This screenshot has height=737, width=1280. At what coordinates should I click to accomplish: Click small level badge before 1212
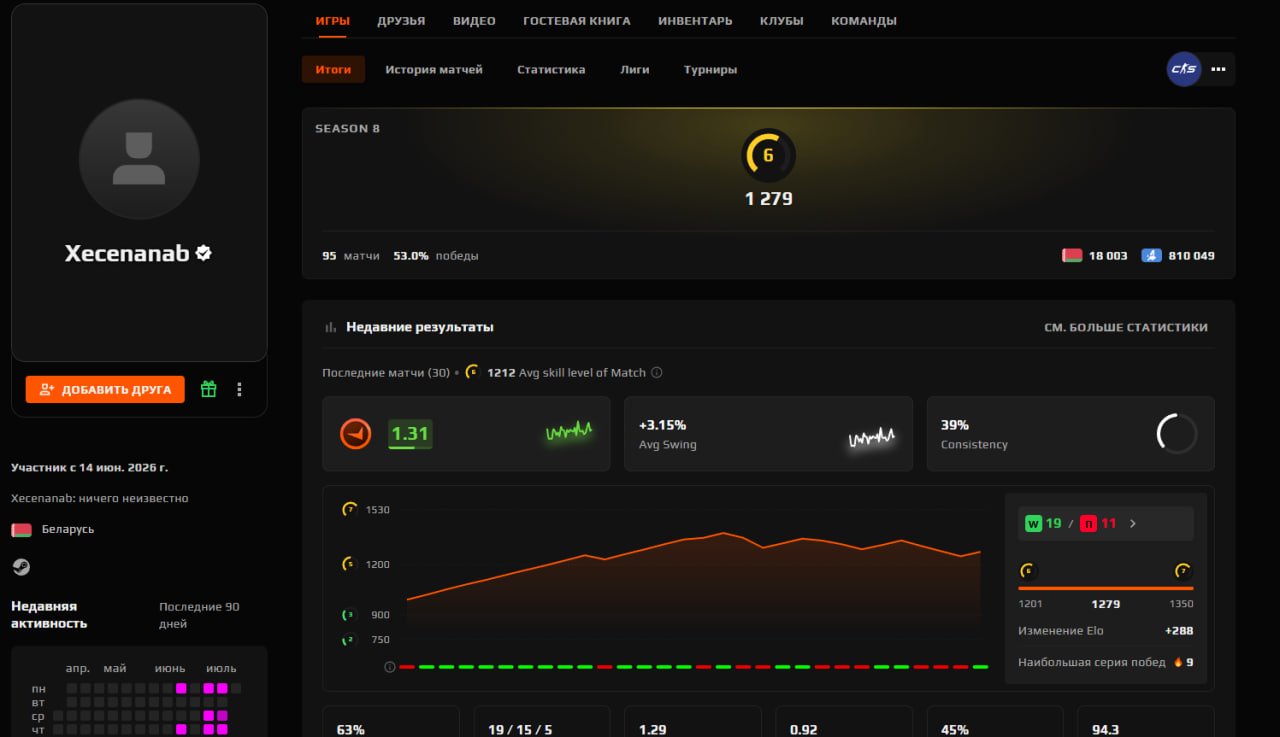[x=473, y=372]
